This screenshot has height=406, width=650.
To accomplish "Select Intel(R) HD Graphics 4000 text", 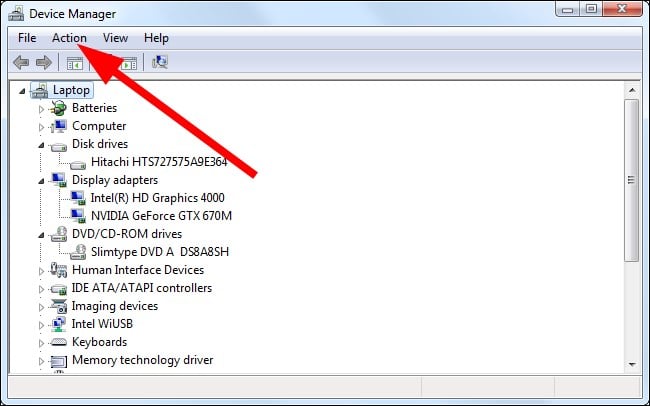I will point(158,198).
